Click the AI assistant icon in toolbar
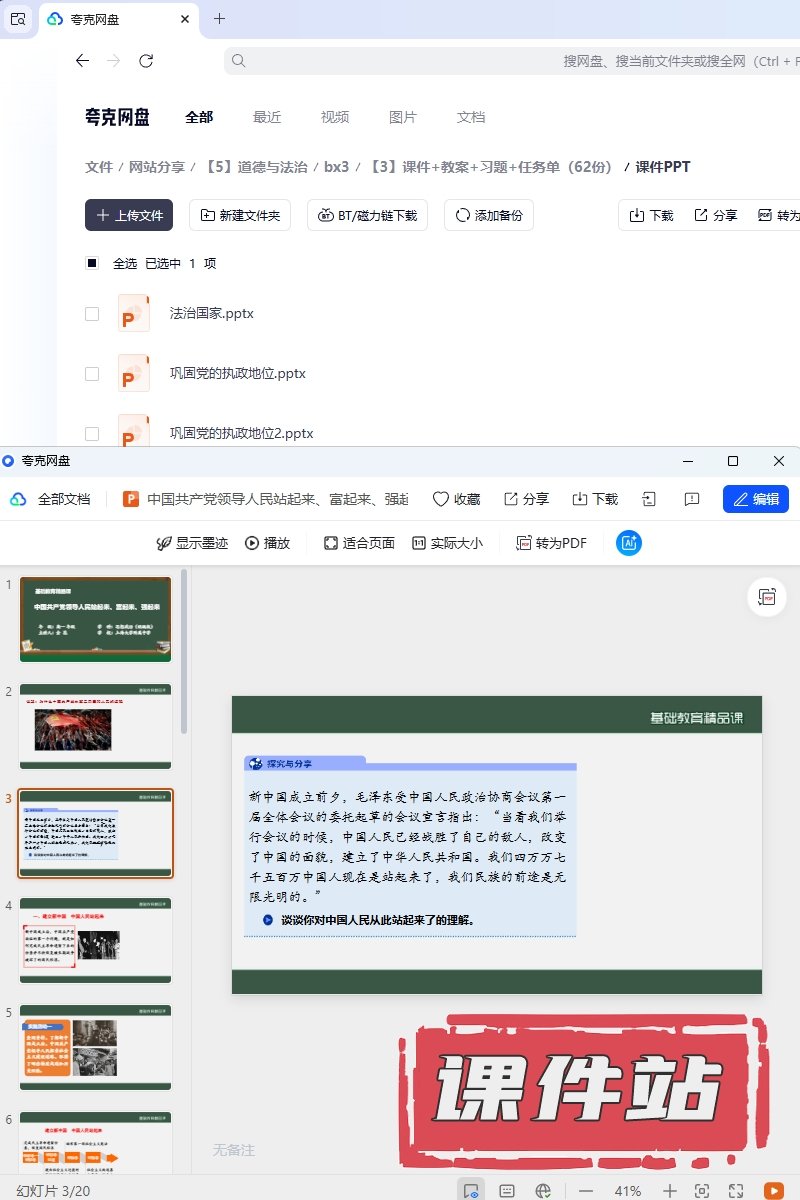The width and height of the screenshot is (800, 1200). coord(629,543)
